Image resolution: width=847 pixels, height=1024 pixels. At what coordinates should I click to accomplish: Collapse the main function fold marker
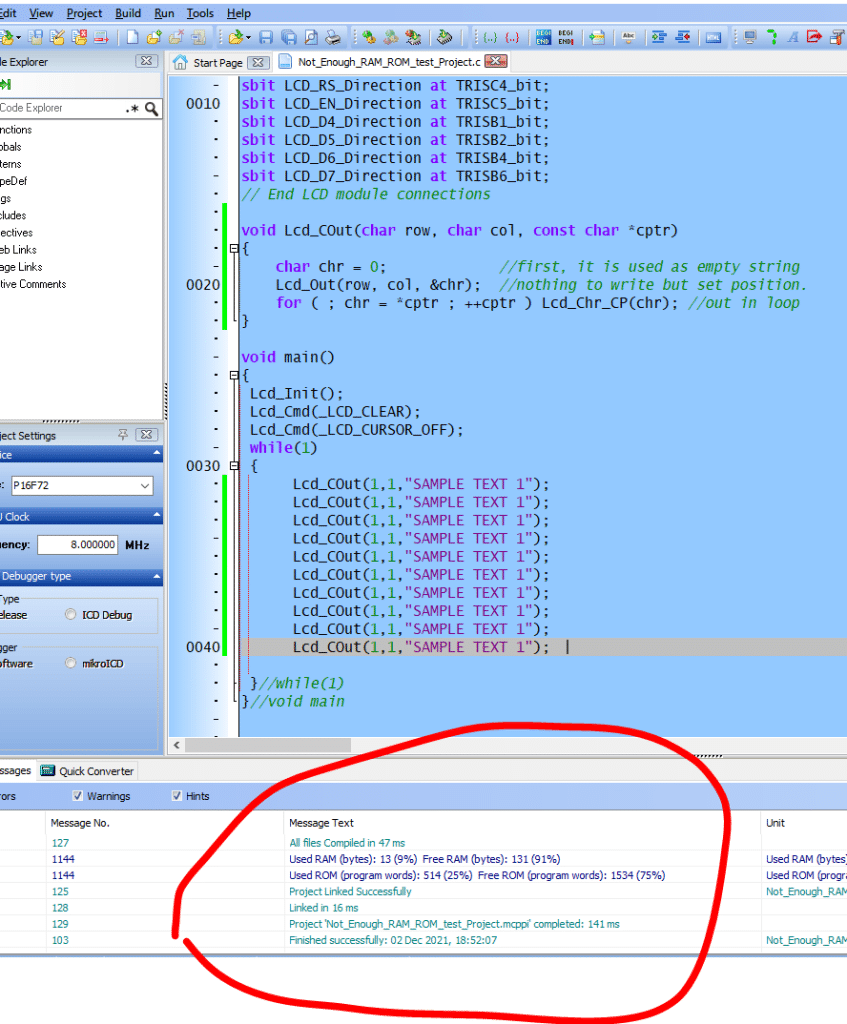click(234, 375)
